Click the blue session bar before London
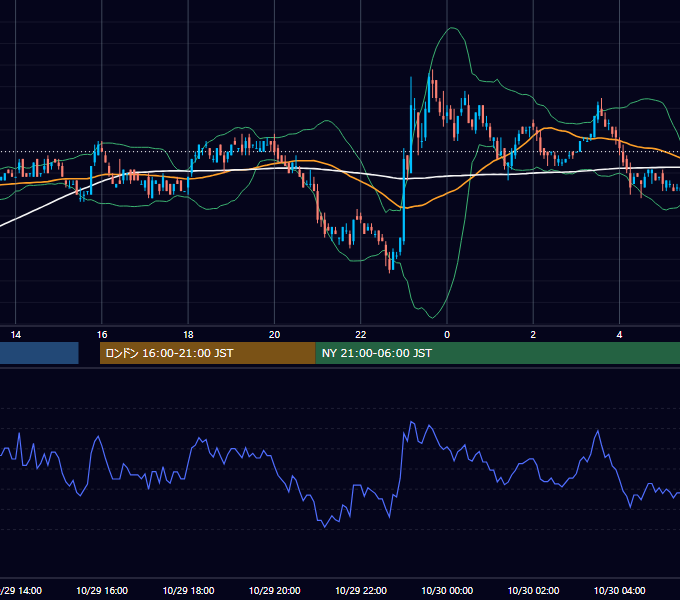This screenshot has height=600, width=680. point(39,353)
